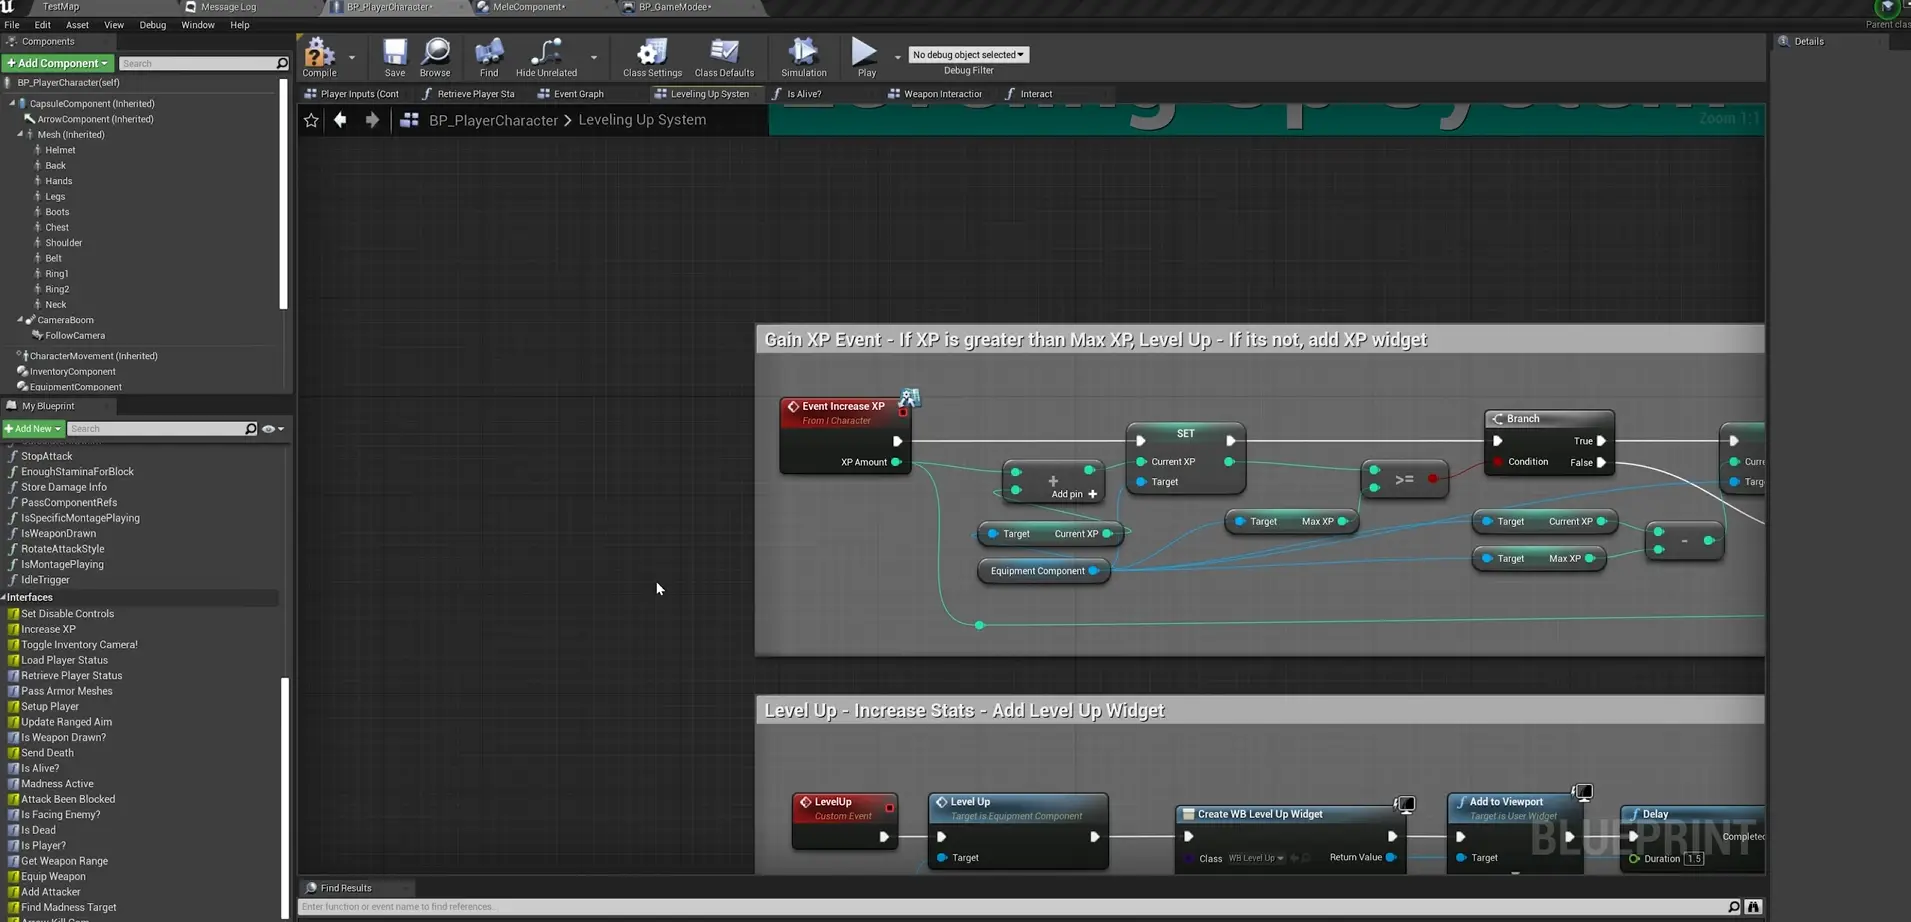Switch to the Event Graph tab
Screen dimensions: 1911x922
point(578,94)
